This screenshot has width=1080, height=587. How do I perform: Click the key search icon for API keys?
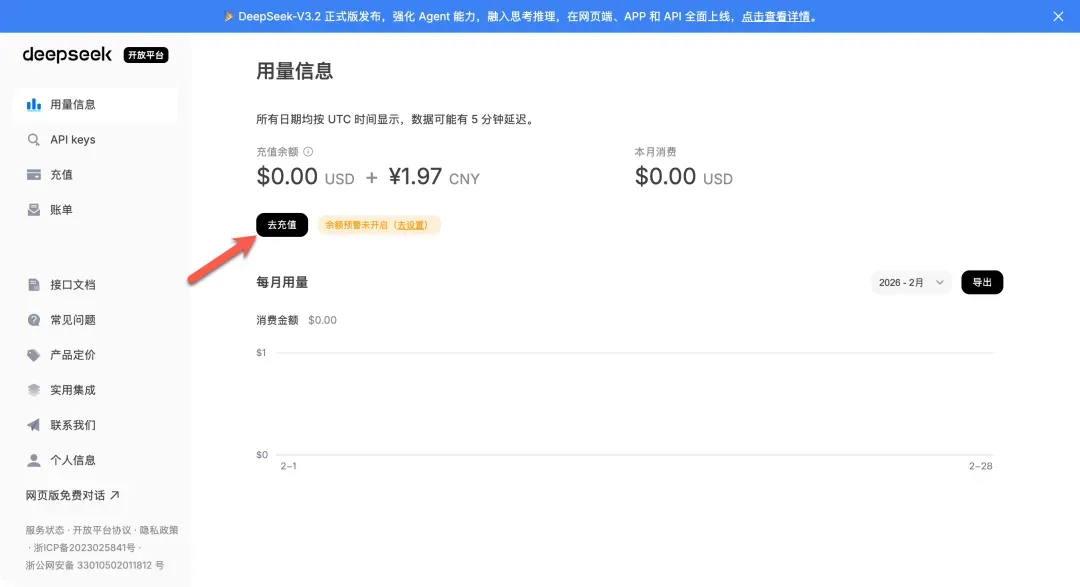34,140
